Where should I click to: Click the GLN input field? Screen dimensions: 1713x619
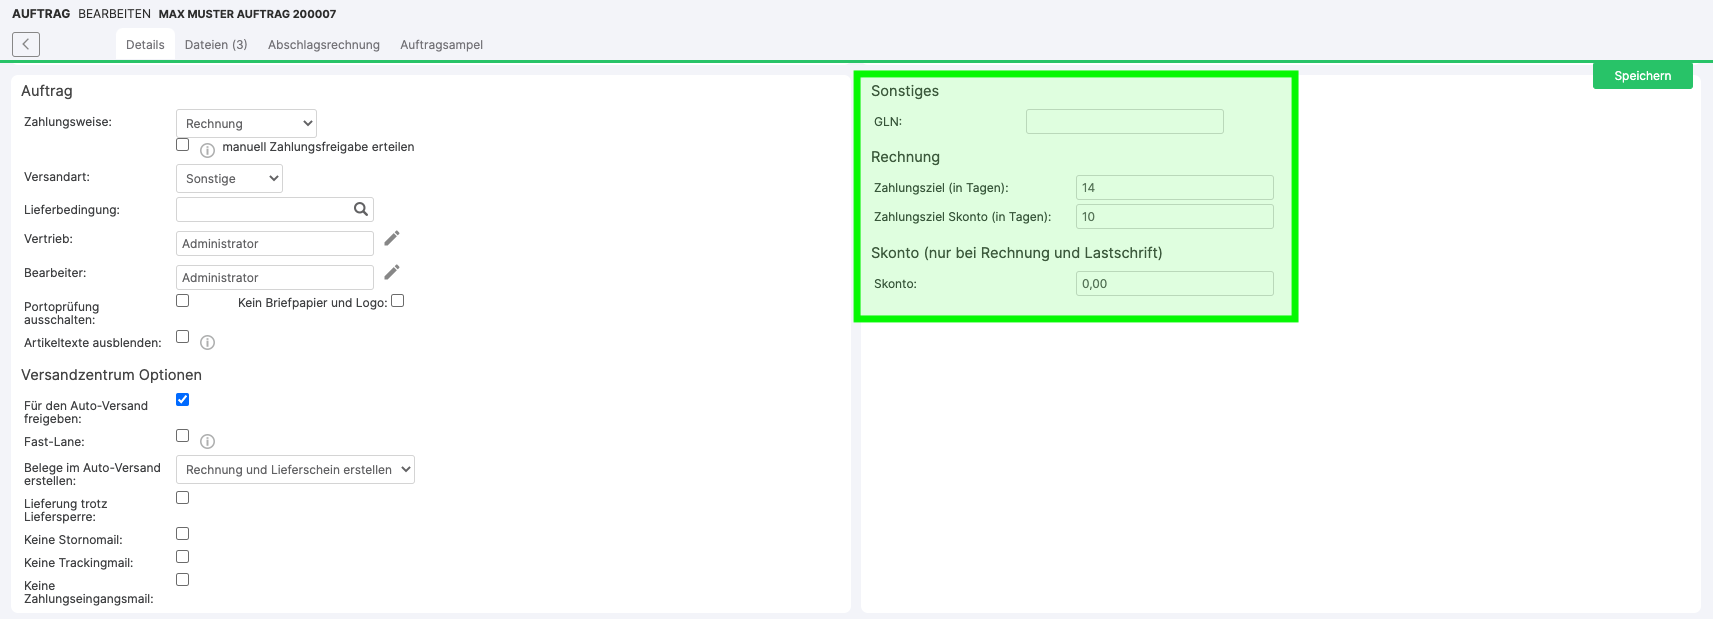click(1124, 122)
